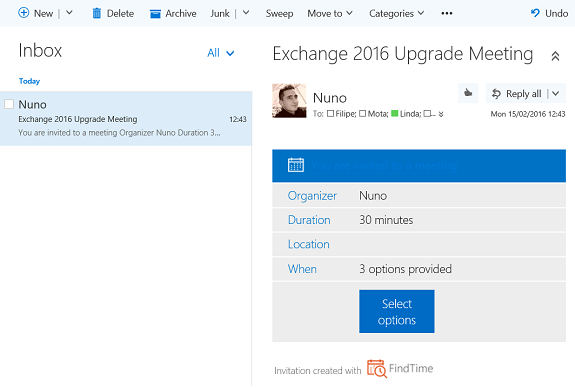Screen dimensions: 575x388
Task: Click Sweep in the toolbar
Action: click(279, 14)
